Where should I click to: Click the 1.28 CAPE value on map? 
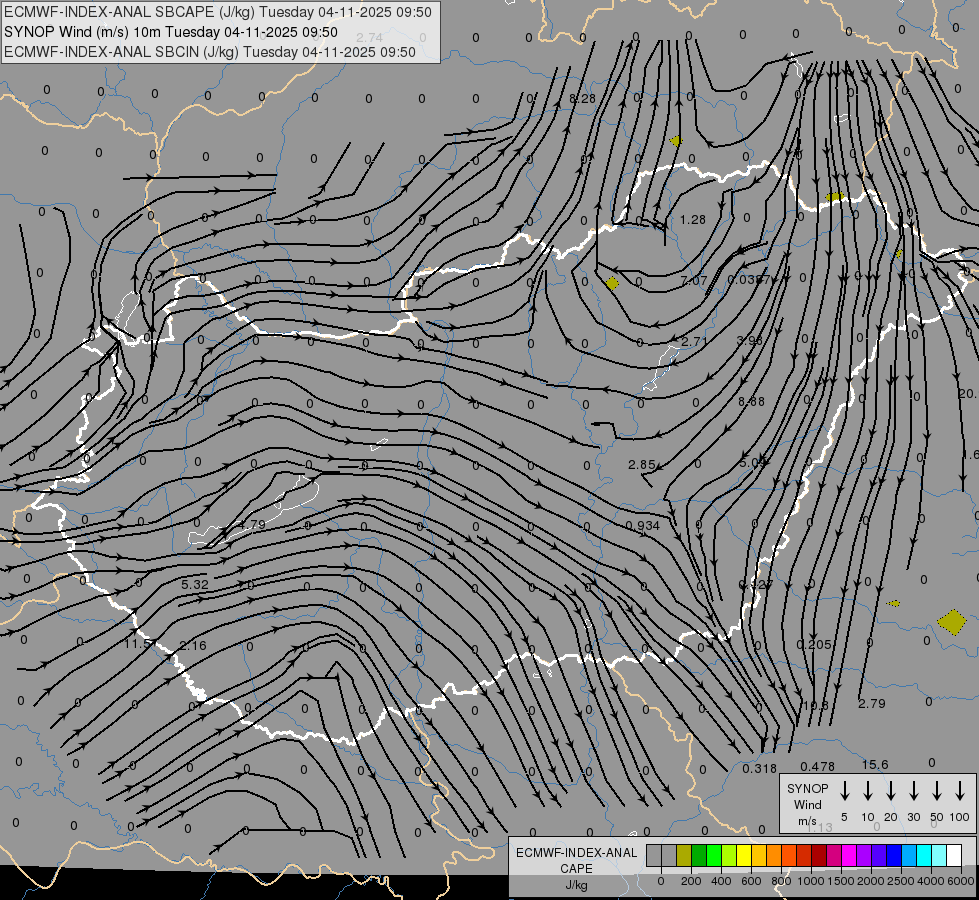pos(692,220)
